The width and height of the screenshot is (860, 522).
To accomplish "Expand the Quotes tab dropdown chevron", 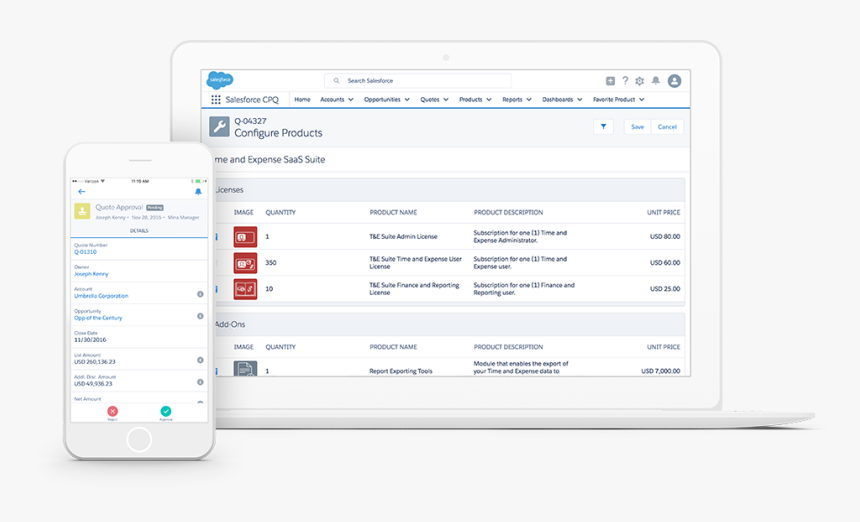I will click(x=446, y=100).
